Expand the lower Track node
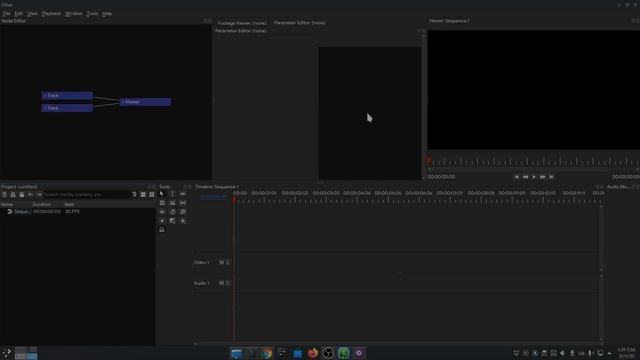The height and width of the screenshot is (360, 640). click(45, 108)
